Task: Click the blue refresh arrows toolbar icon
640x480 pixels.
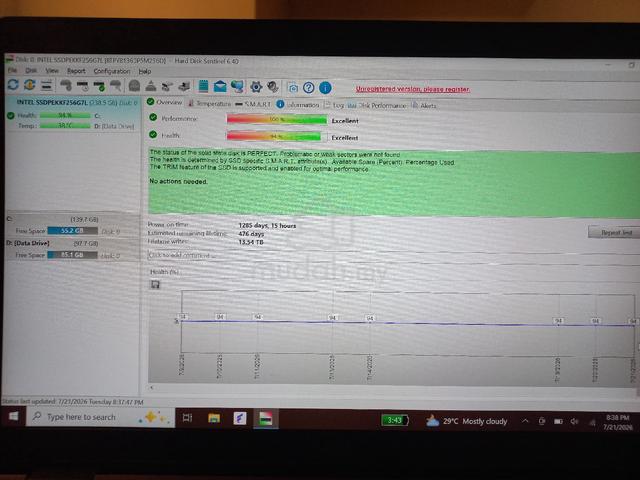Action: (13, 85)
